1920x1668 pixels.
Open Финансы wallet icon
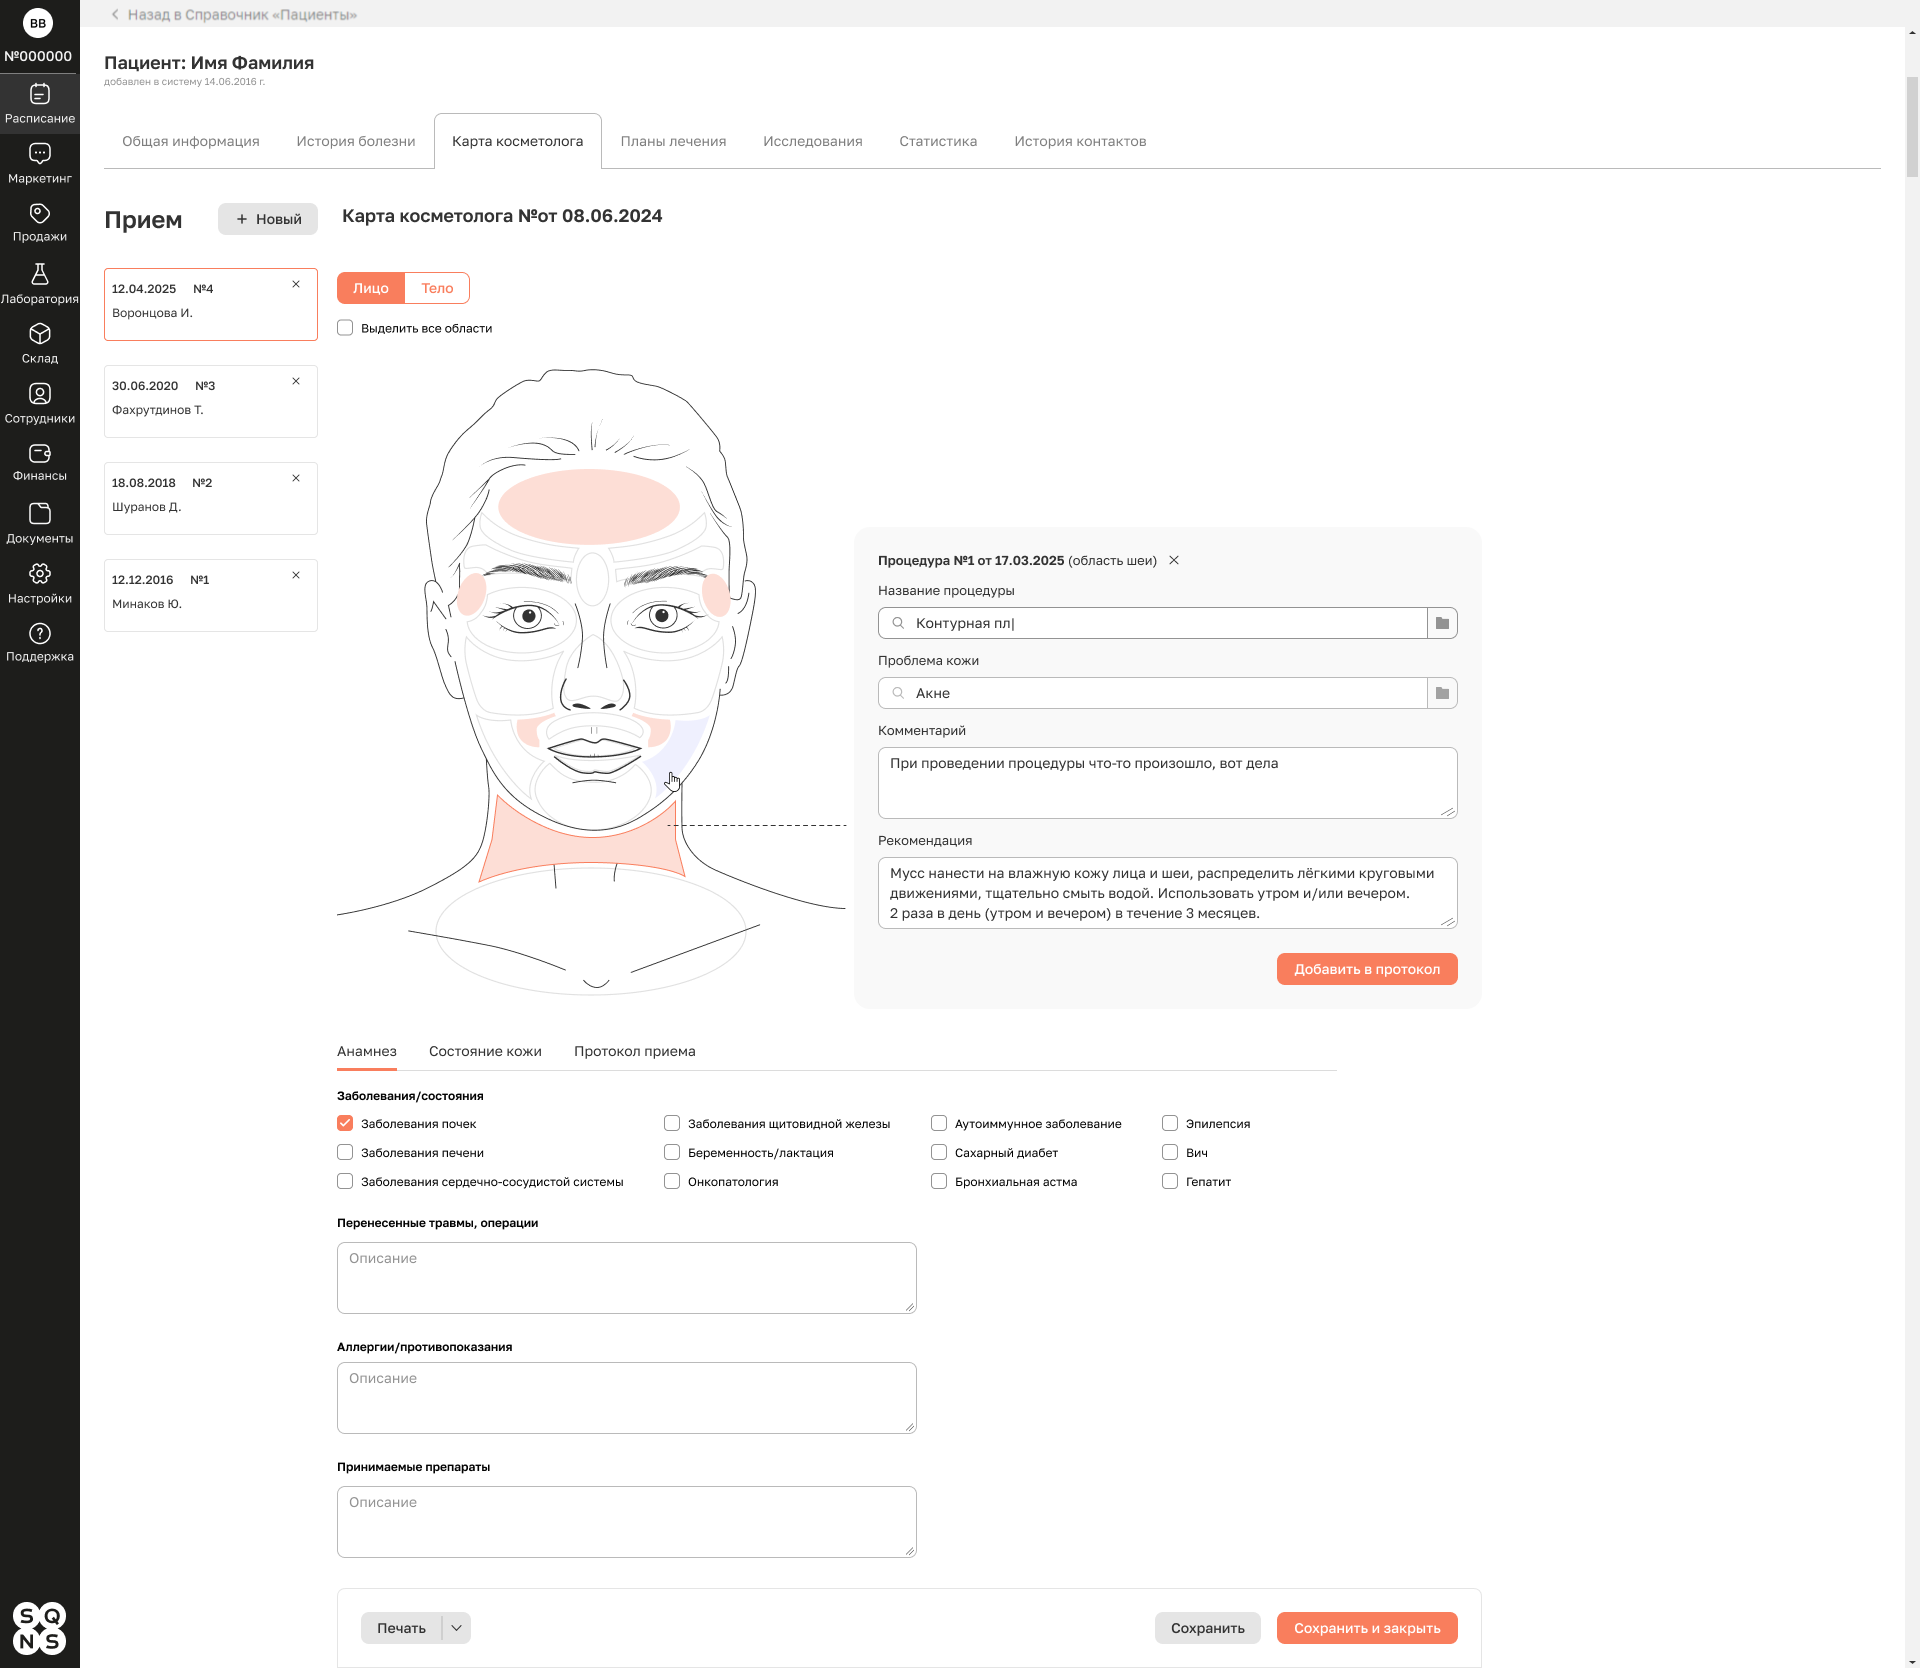pyautogui.click(x=39, y=454)
